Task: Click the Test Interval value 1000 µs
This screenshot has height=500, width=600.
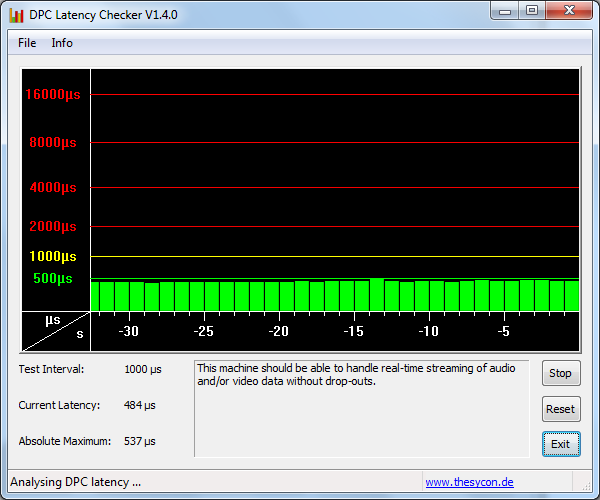Action: pos(142,369)
